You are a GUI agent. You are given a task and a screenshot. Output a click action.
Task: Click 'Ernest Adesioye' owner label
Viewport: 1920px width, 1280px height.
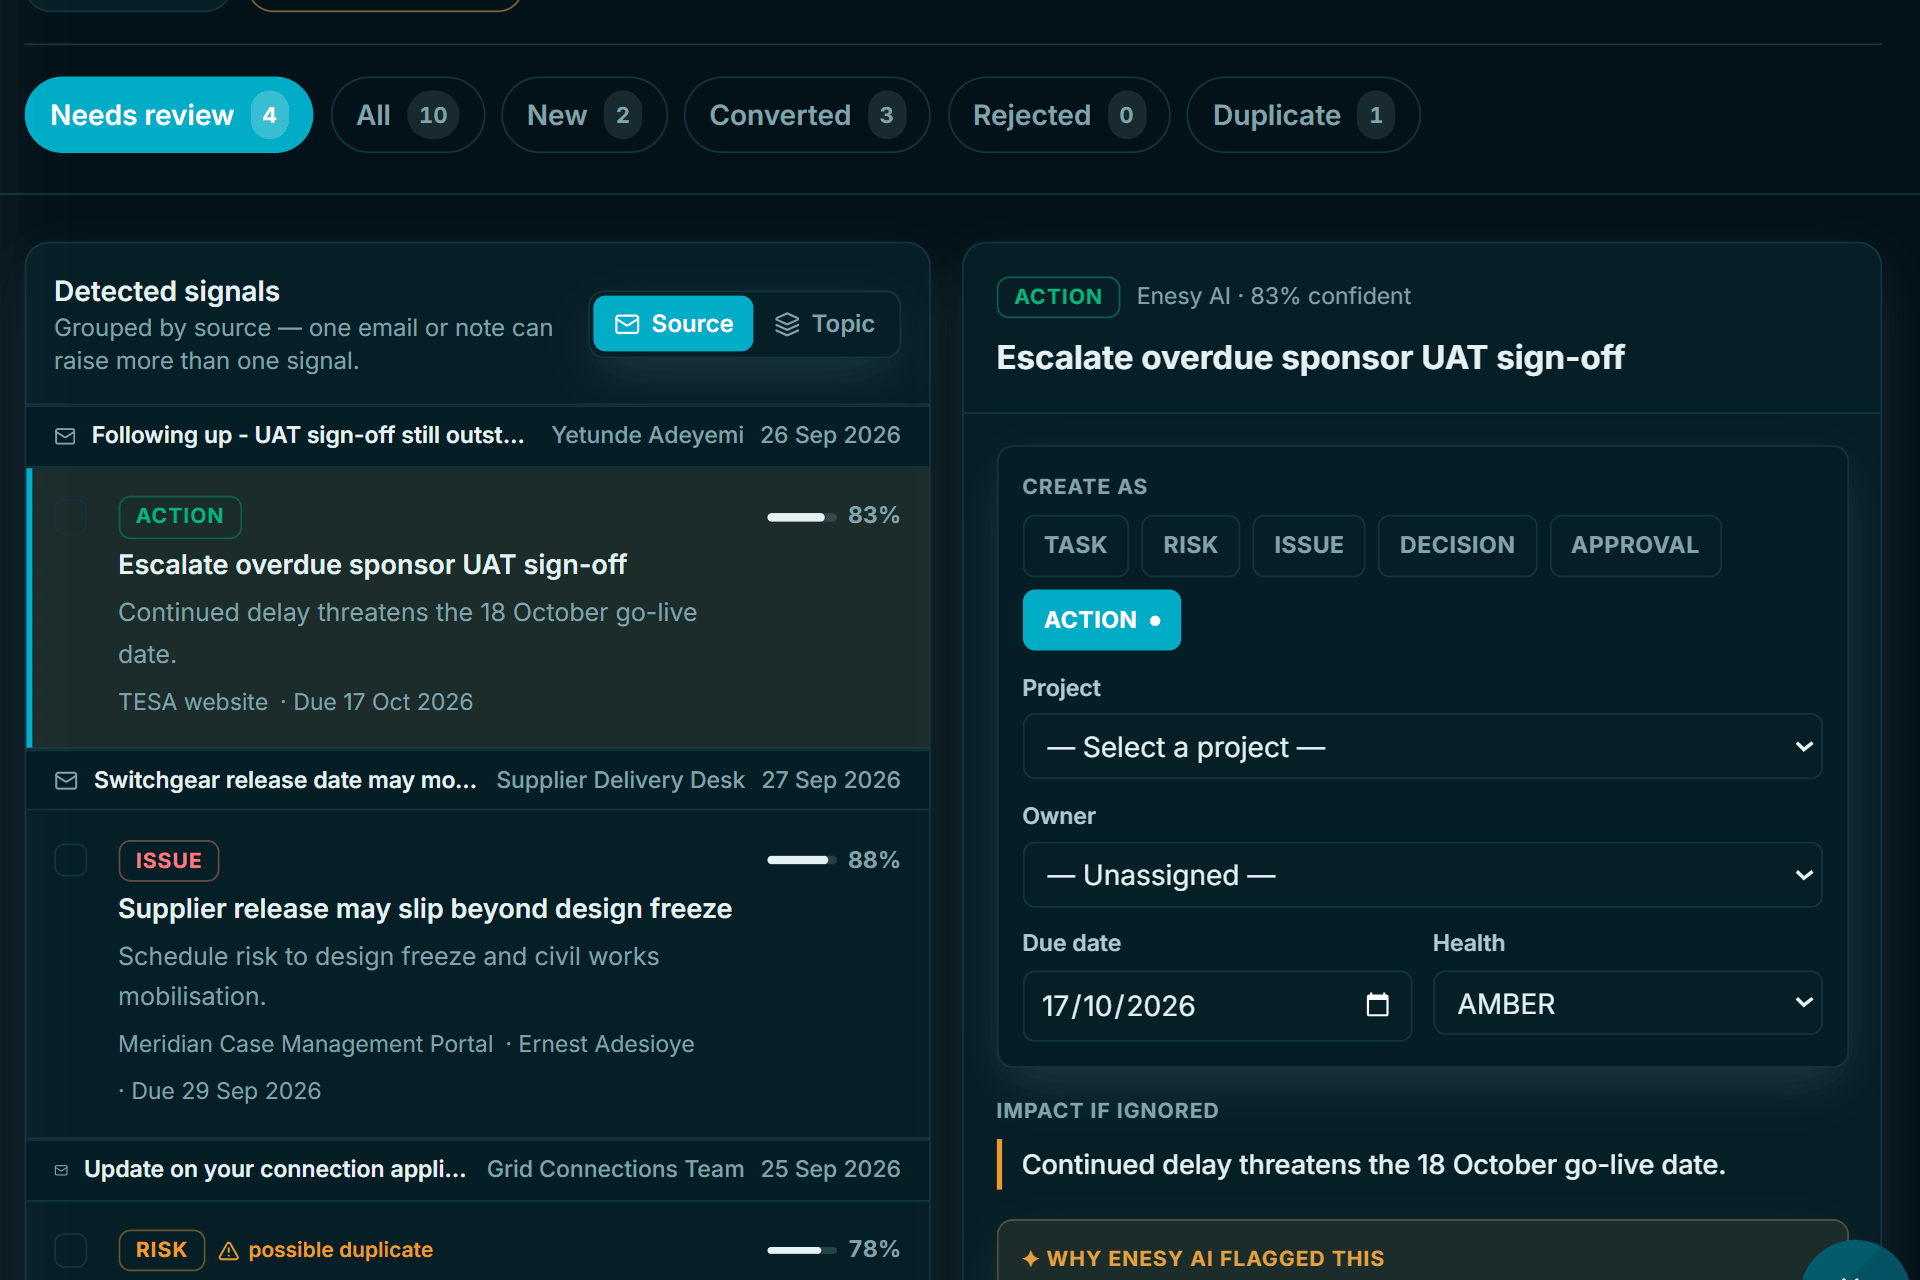(606, 1045)
